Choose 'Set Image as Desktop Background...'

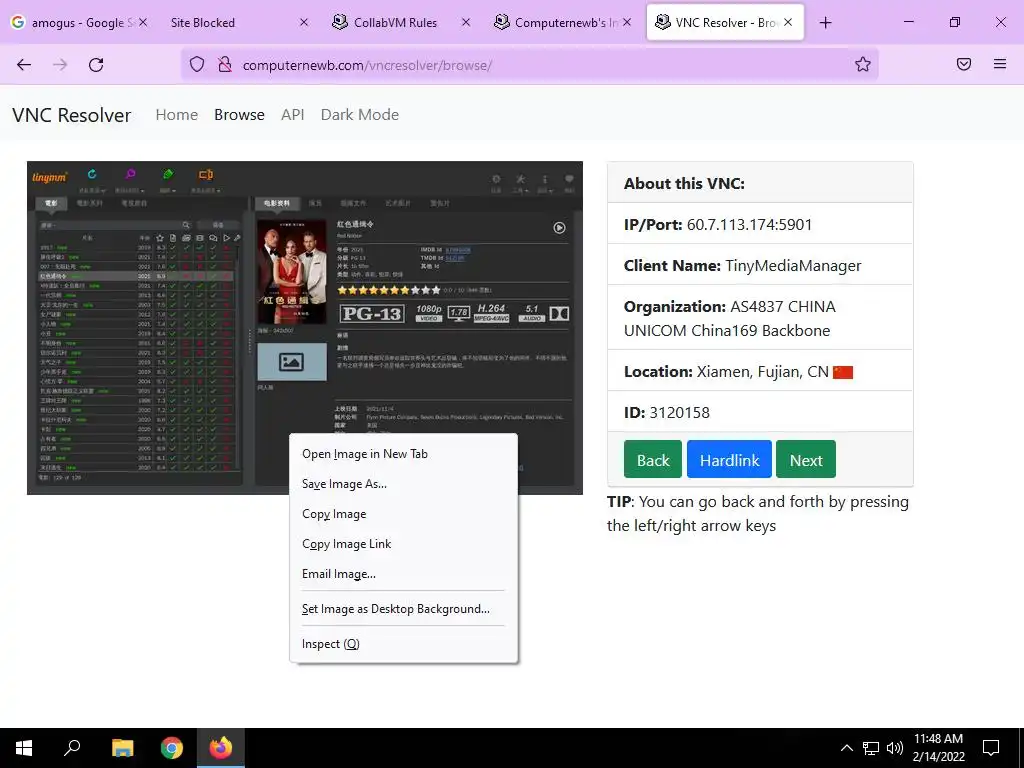click(x=404, y=609)
